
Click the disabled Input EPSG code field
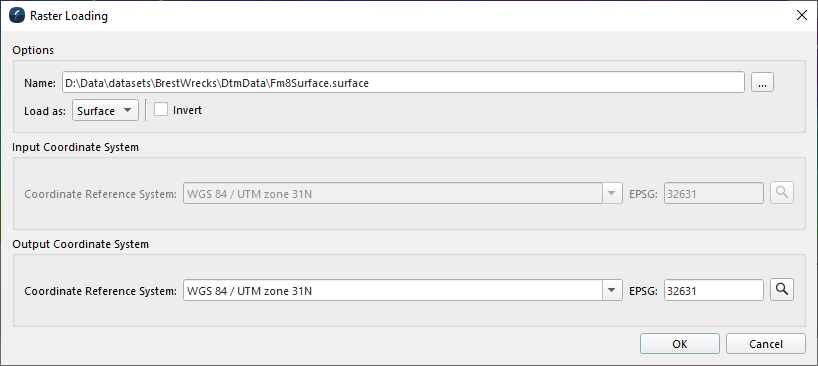click(714, 193)
